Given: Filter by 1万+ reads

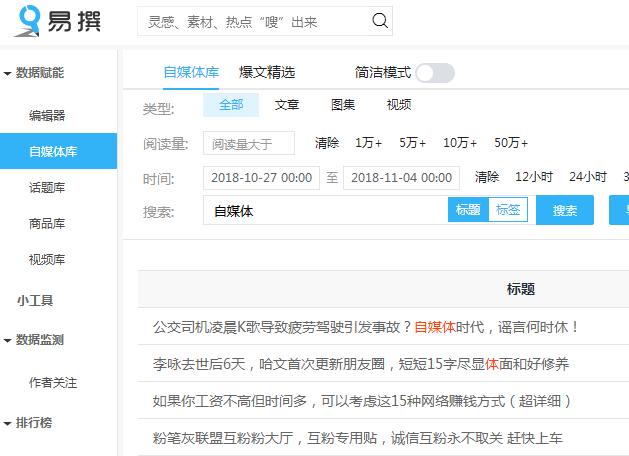Looking at the screenshot, I should pyautogui.click(x=368, y=143).
